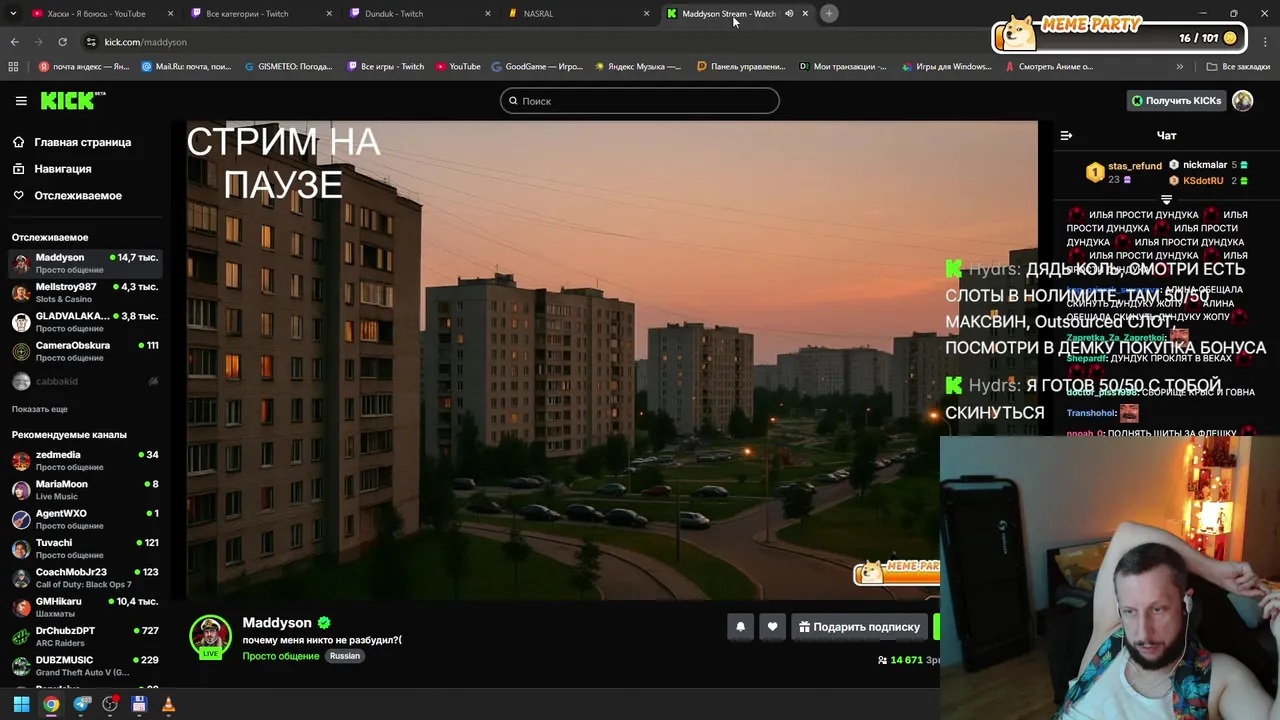Open Игры для Windows bookmark
The image size is (1280, 720).
(946, 67)
